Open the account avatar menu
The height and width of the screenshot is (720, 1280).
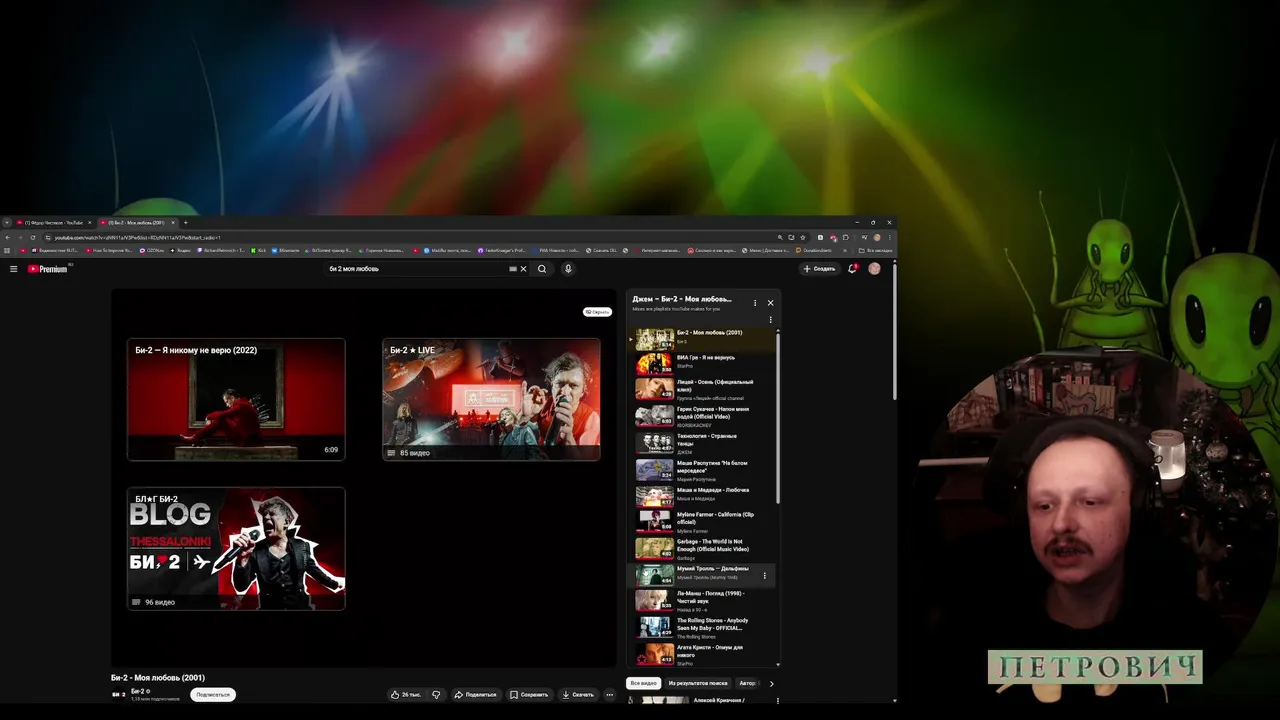[874, 269]
